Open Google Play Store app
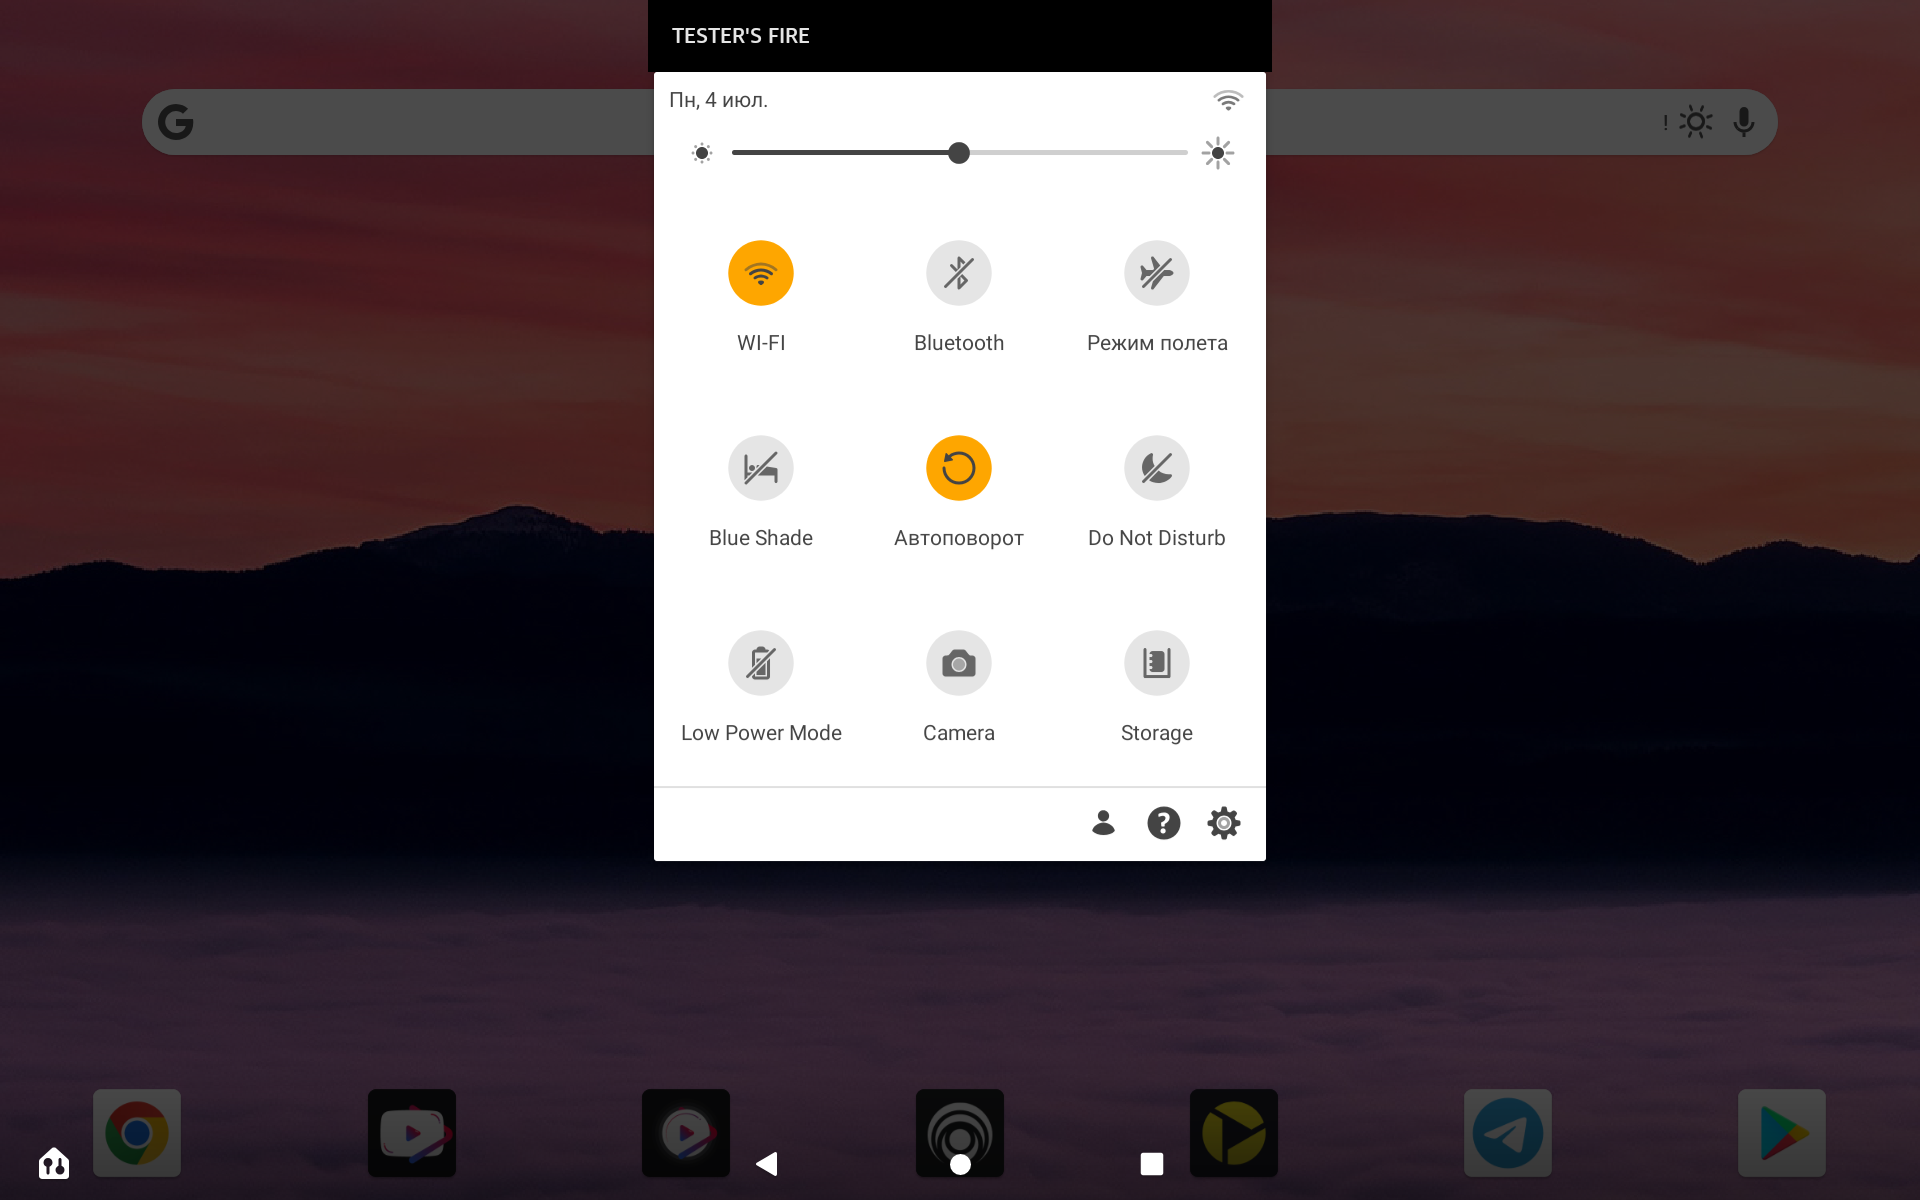The height and width of the screenshot is (1200, 1920). pos(1782,1134)
